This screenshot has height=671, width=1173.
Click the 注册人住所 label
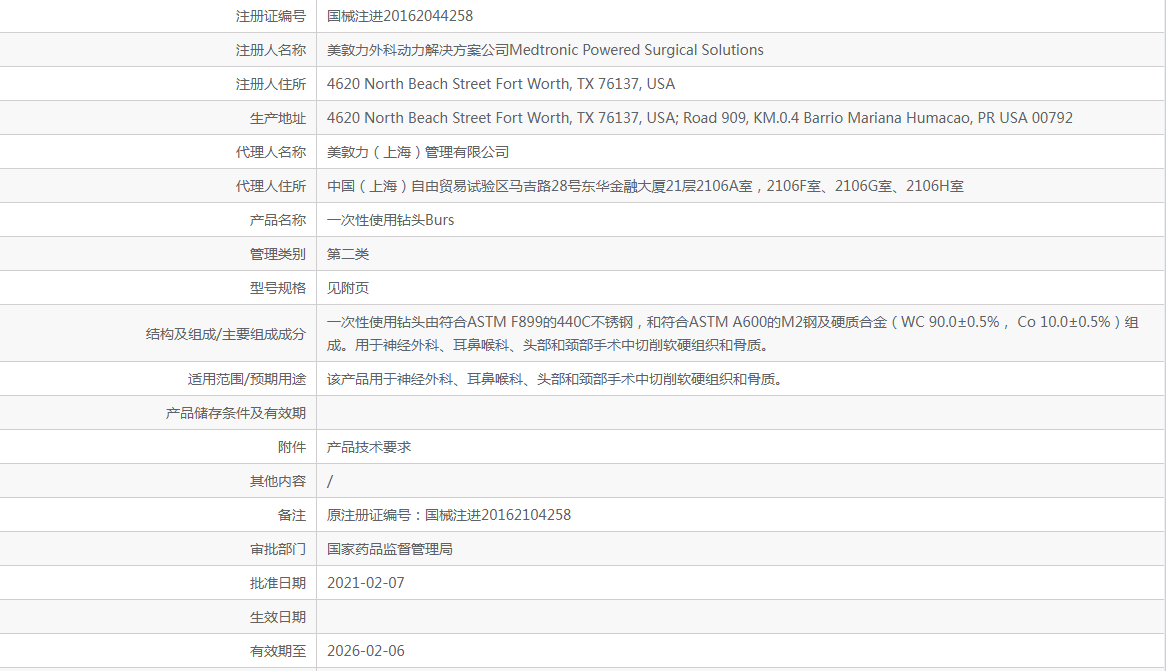coord(271,84)
